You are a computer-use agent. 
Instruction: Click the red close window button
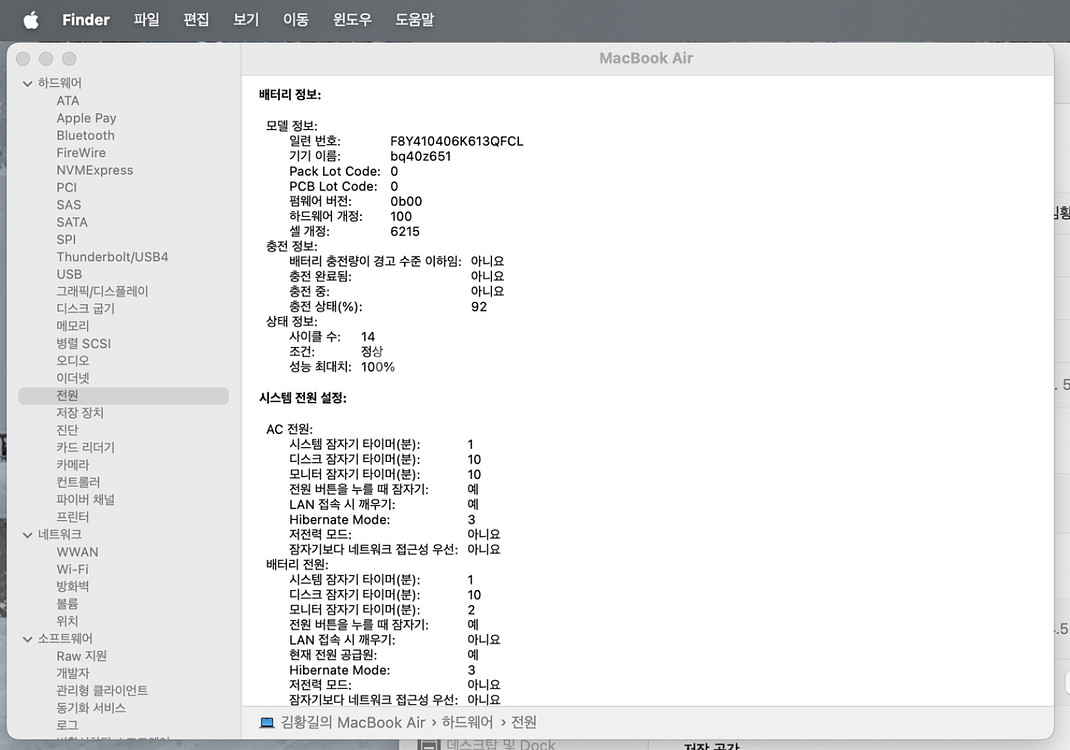tap(23, 59)
